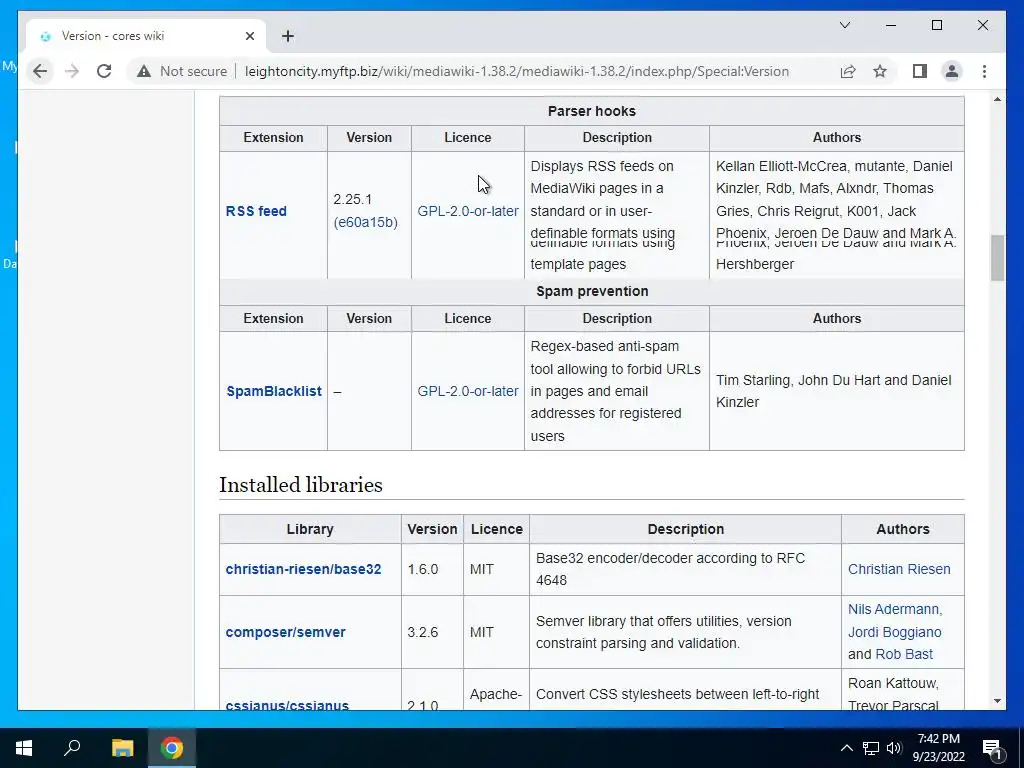This screenshot has height=768, width=1024.
Task: Open the browser side panel
Action: 920,71
